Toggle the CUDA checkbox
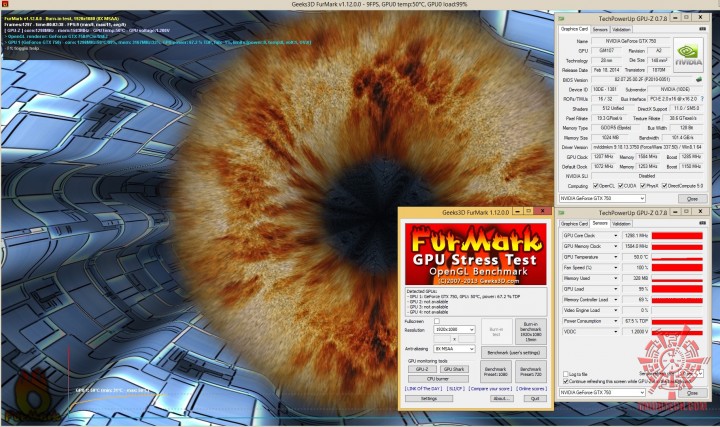Screen dimensions: 720x427 point(621,186)
